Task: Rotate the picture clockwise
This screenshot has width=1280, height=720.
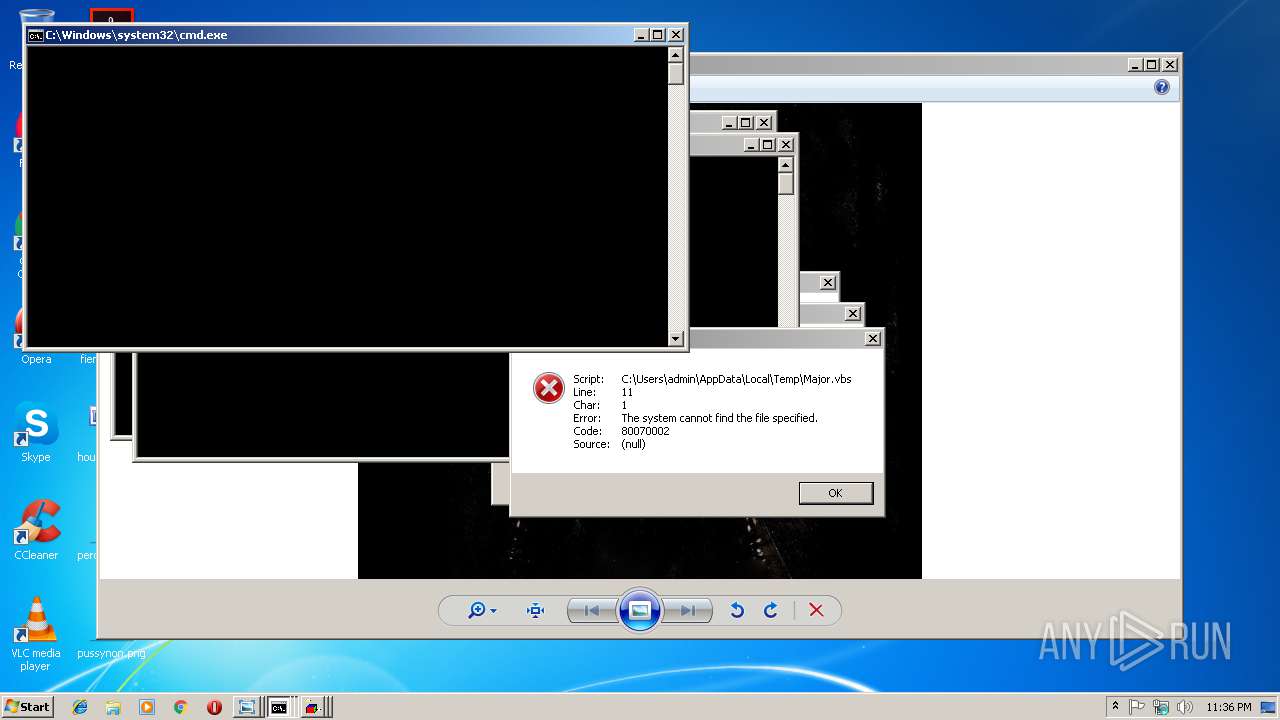Action: (x=771, y=610)
